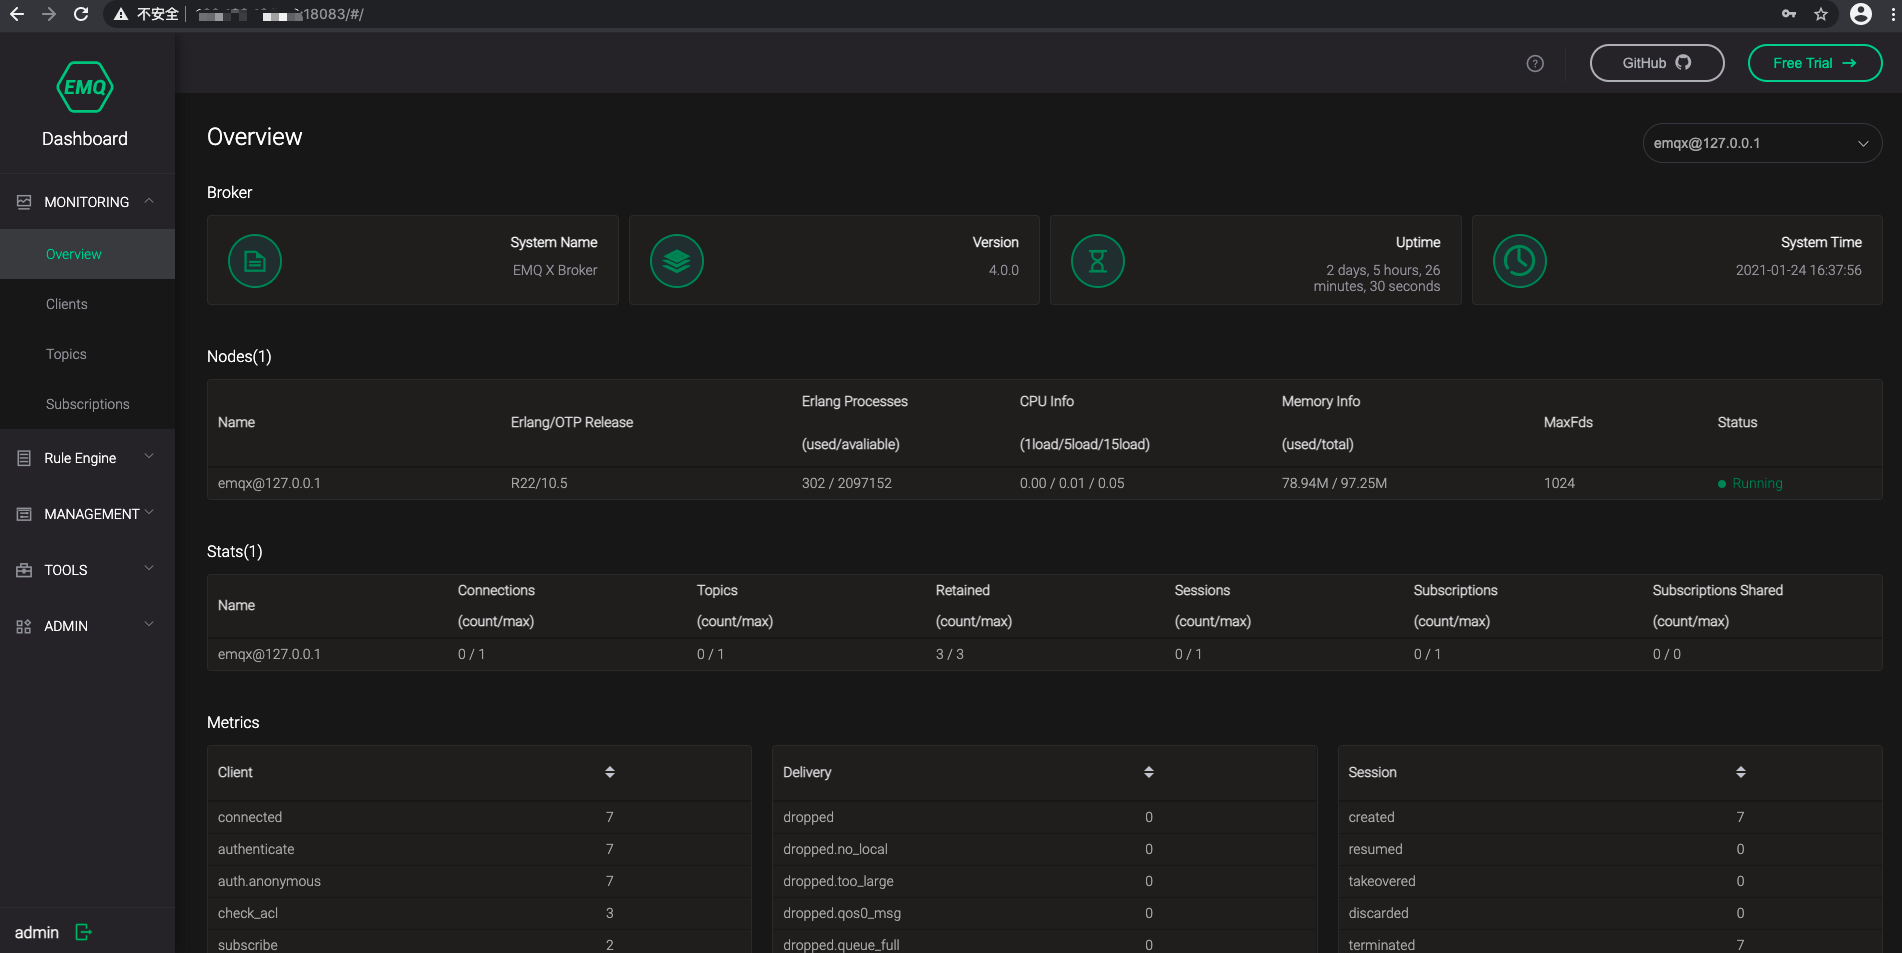The image size is (1902, 953).
Task: Click the resumed session metric
Action: coord(1610,849)
